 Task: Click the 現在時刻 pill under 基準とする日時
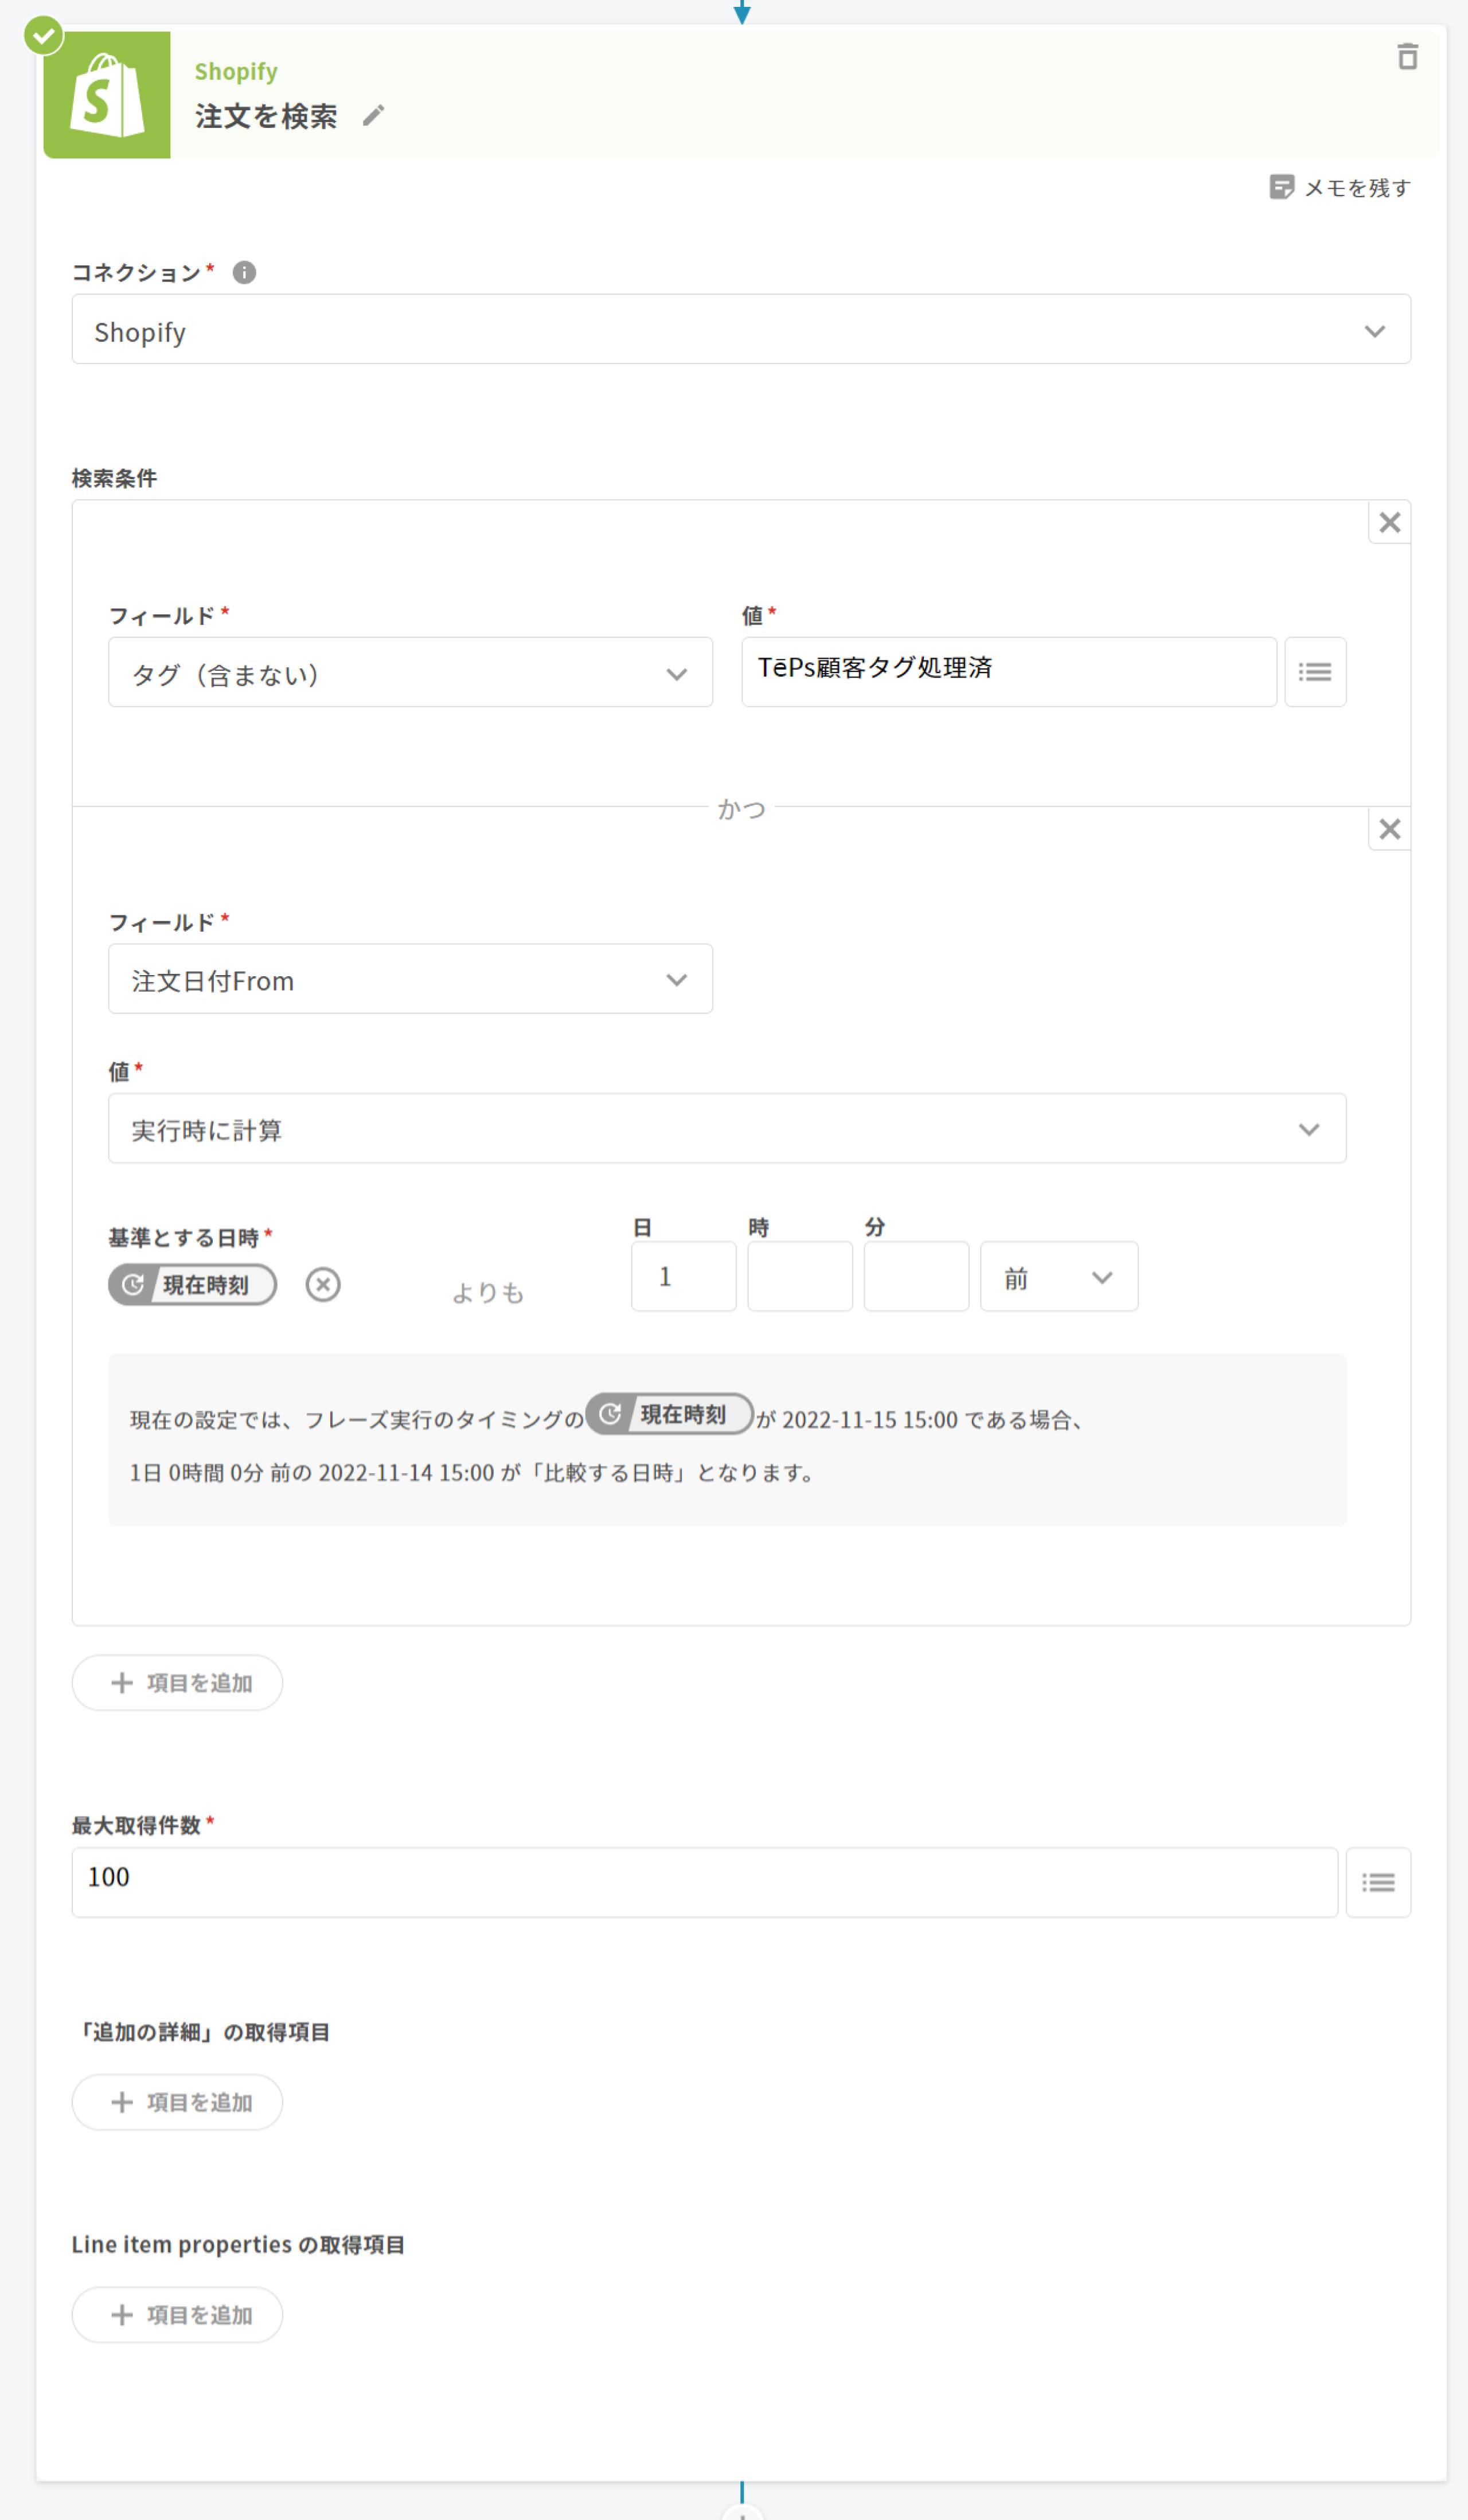pos(193,1285)
